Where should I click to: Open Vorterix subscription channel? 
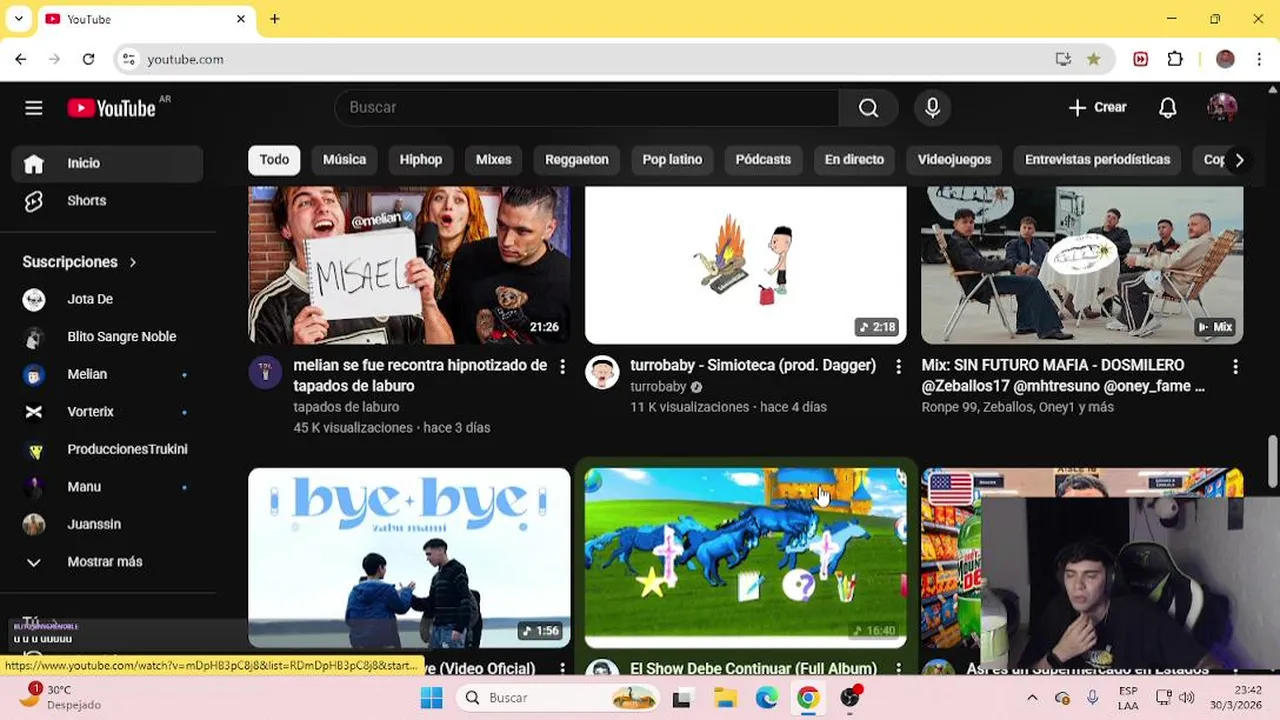(107, 412)
